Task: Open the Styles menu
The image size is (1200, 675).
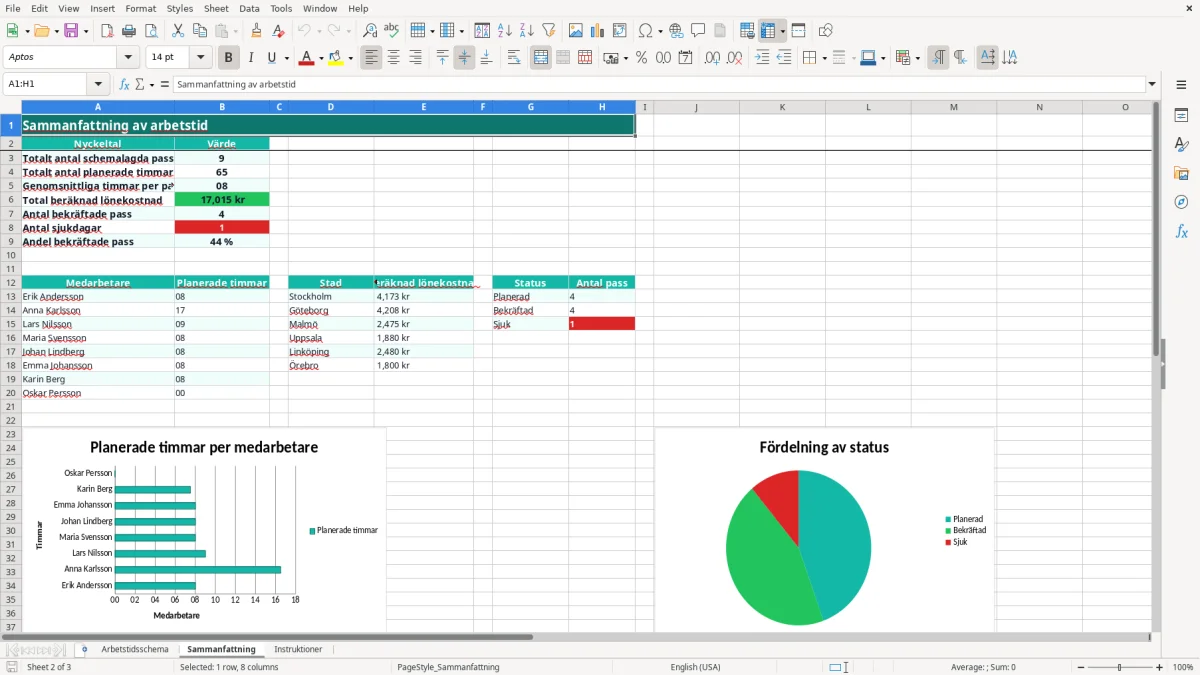Action: pyautogui.click(x=180, y=8)
